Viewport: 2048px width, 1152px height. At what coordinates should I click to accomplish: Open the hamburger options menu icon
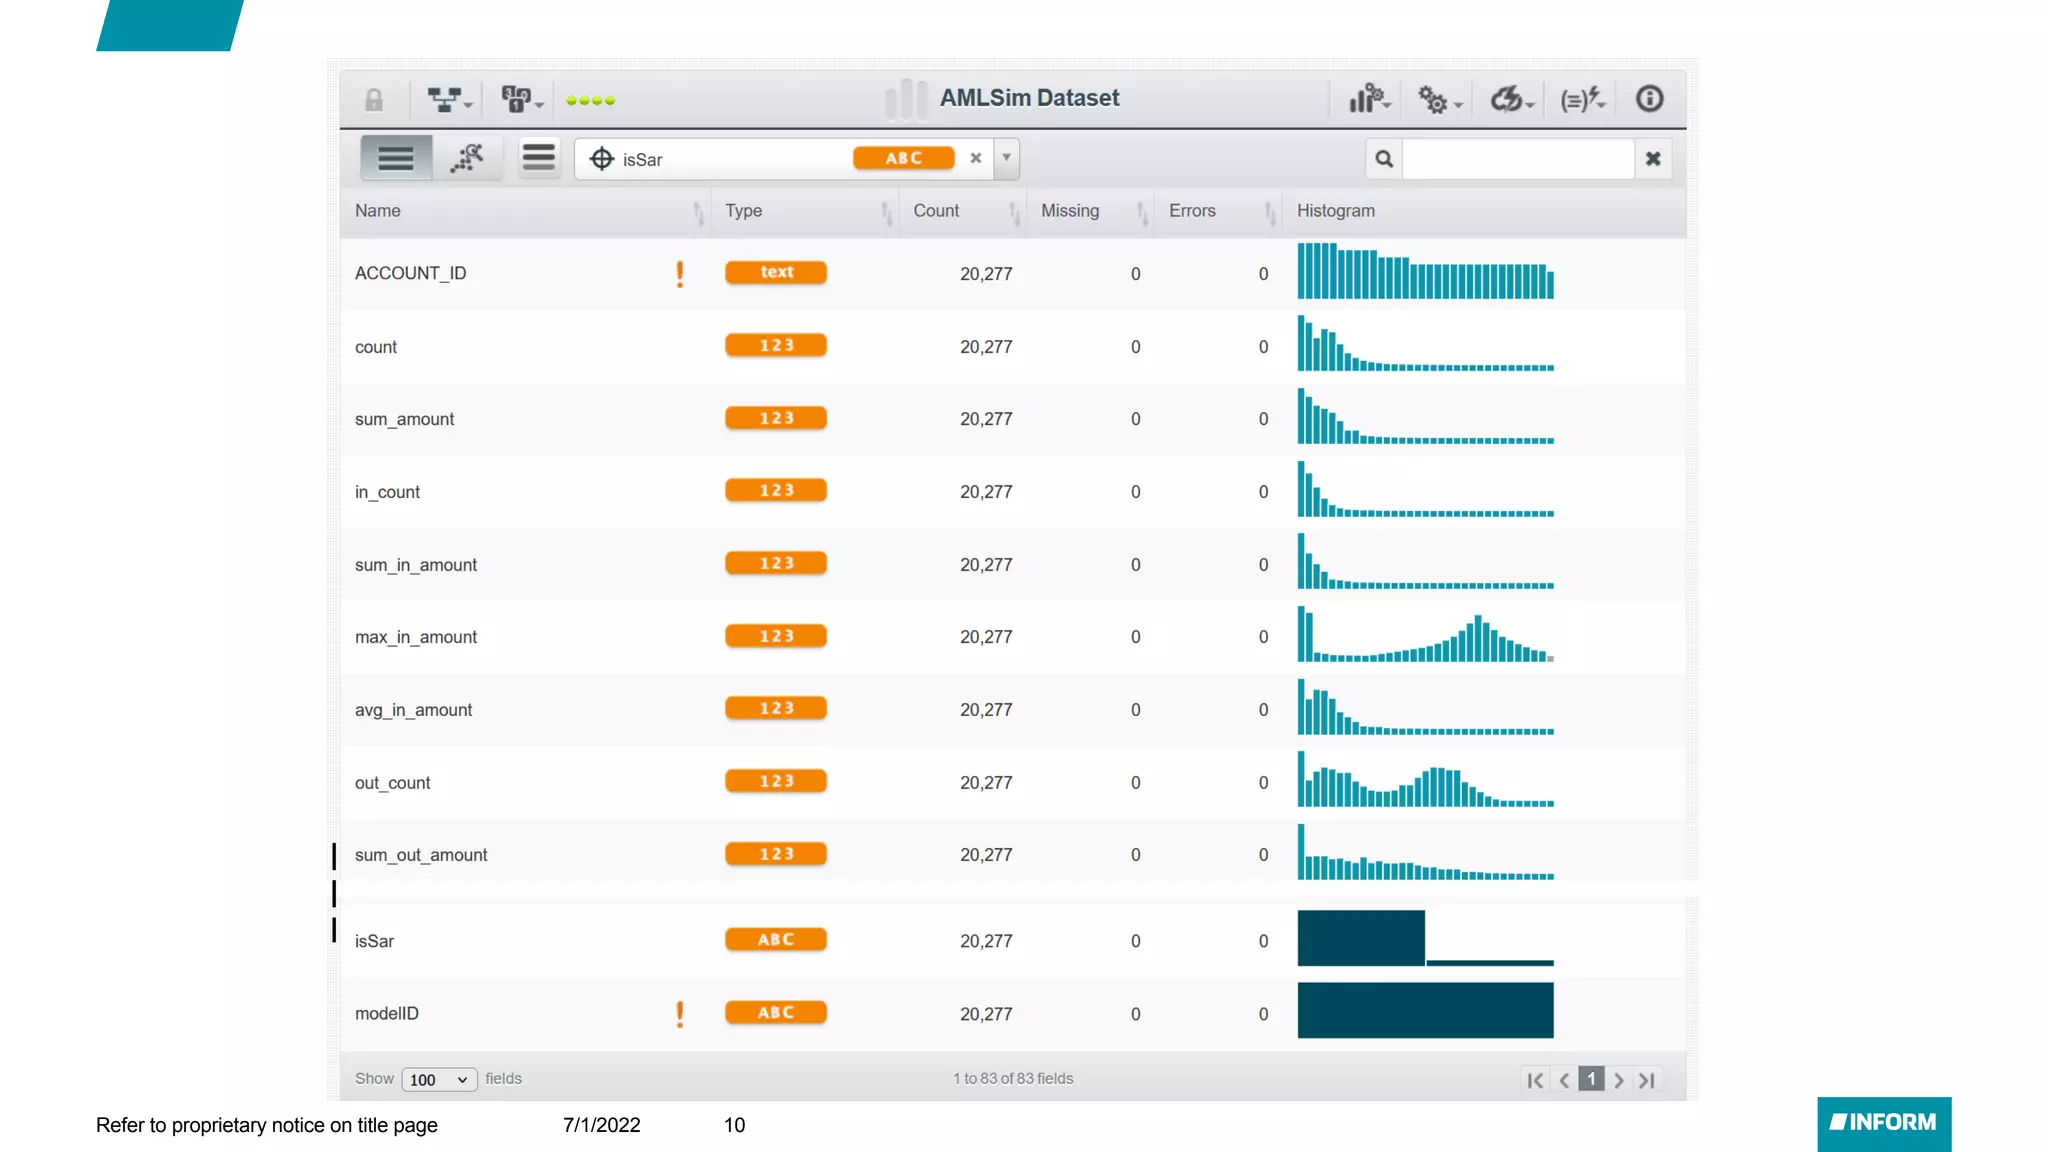[538, 158]
